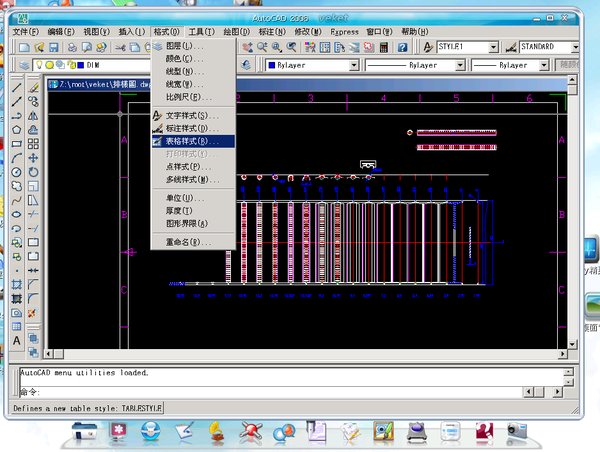Click the Calculator toolbar icon
Viewport: 600px width, 452px height.
click(384, 47)
